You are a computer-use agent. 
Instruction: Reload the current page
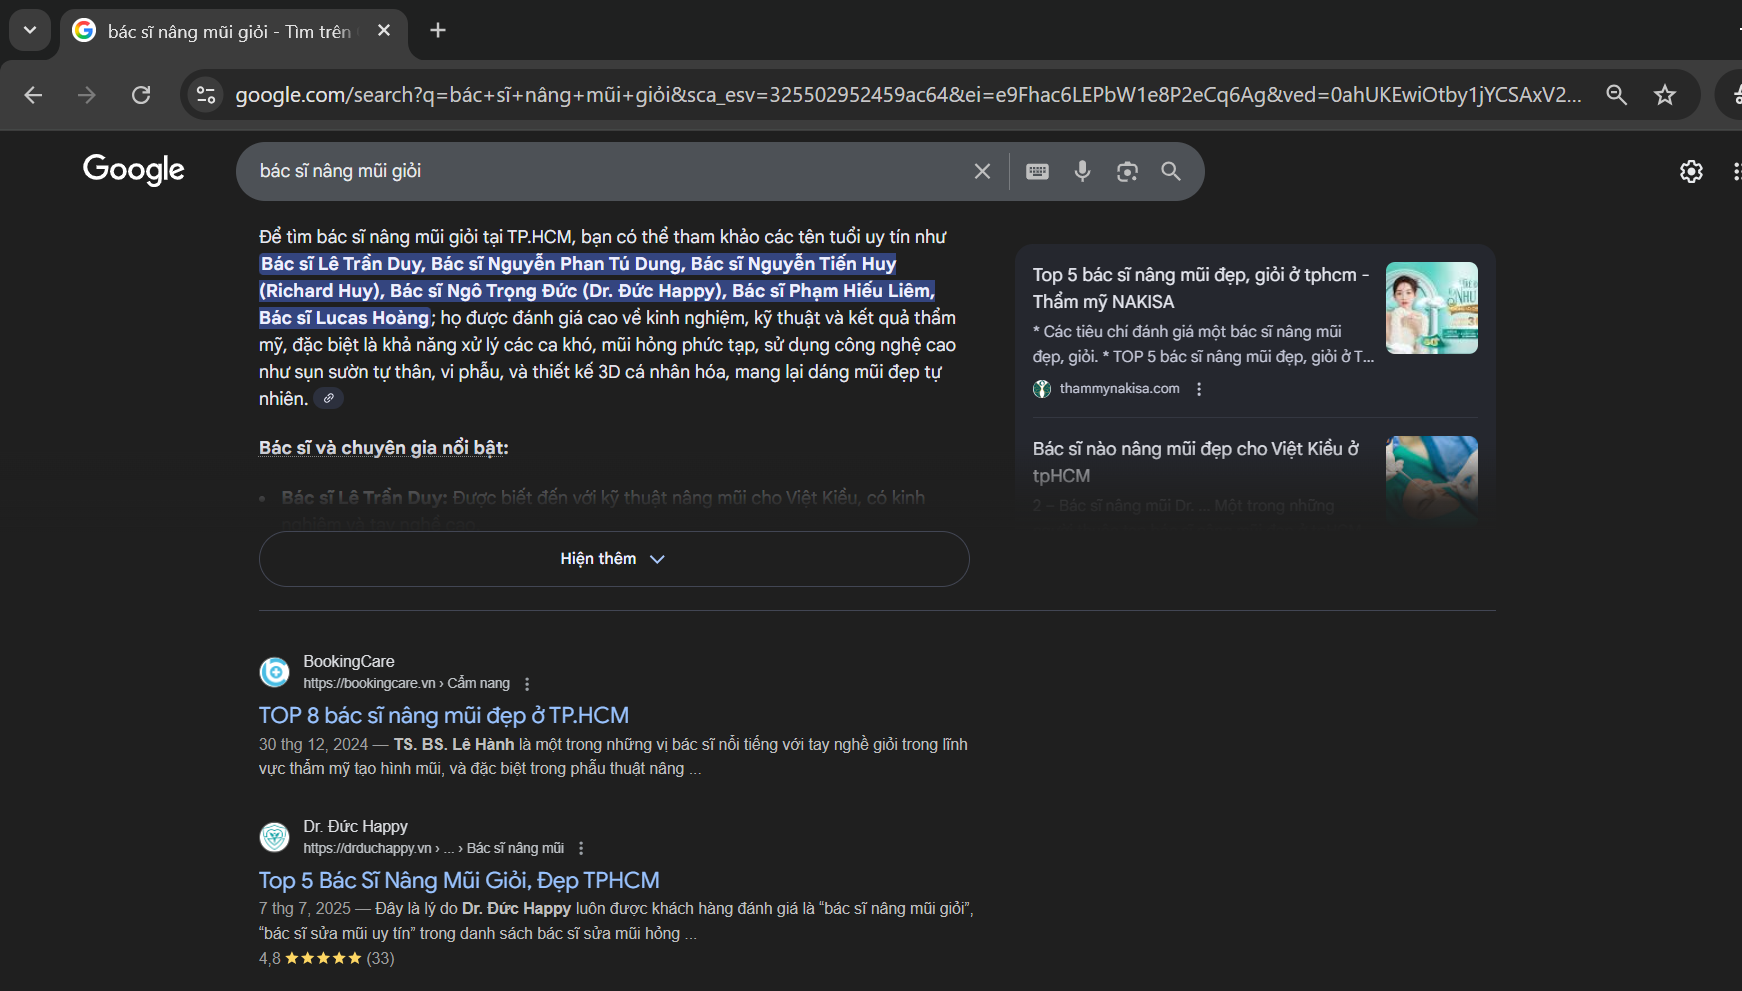pos(141,95)
